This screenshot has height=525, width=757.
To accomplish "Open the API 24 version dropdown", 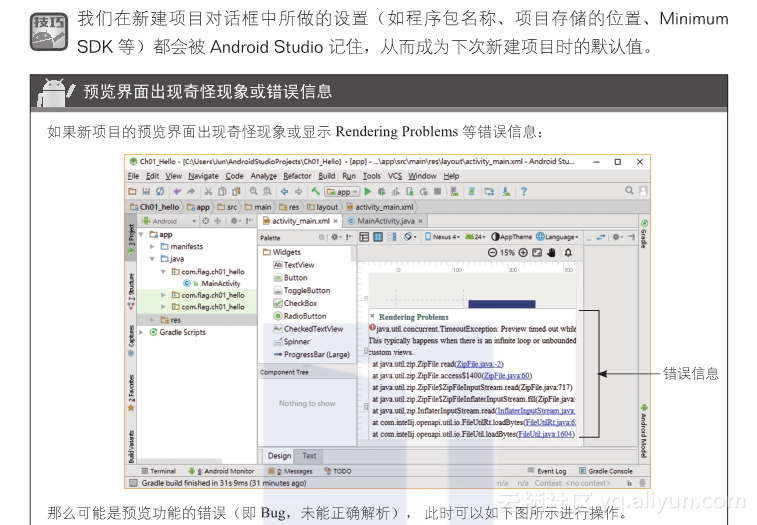I will point(475,237).
